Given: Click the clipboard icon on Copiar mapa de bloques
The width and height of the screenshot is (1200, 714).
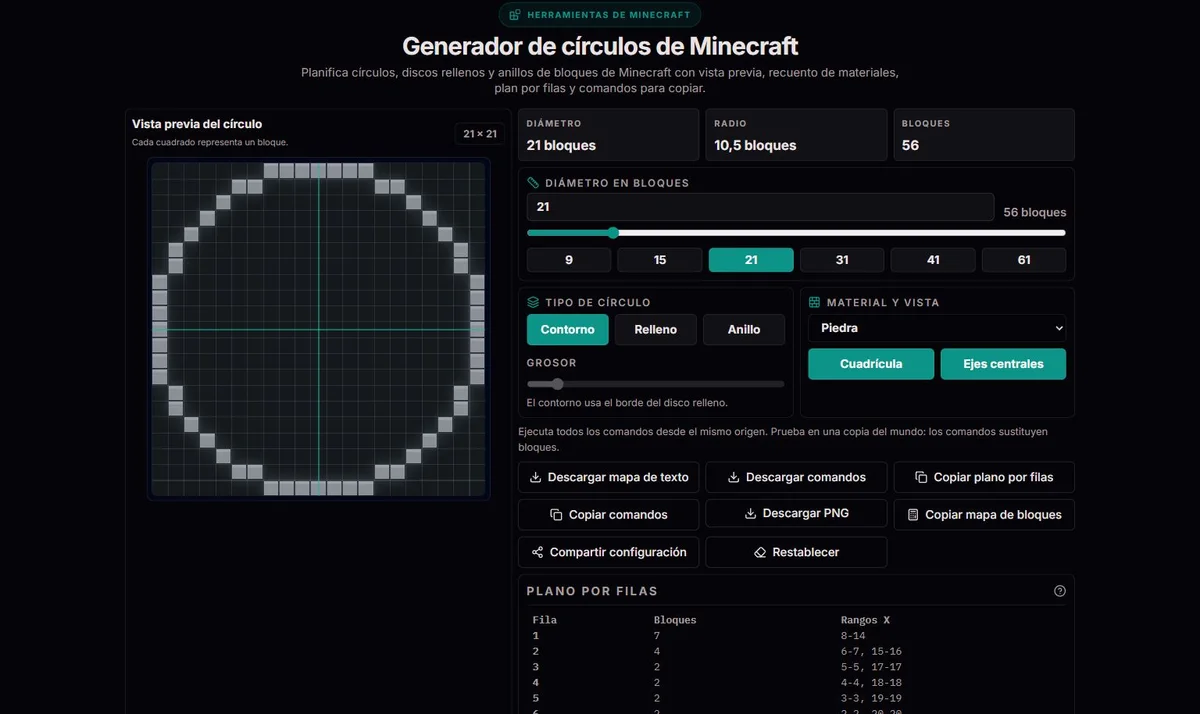Looking at the screenshot, I should [913, 515].
